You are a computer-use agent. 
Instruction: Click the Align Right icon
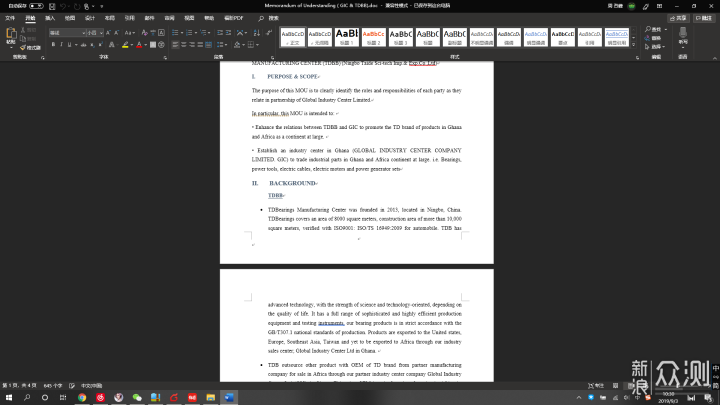point(191,45)
